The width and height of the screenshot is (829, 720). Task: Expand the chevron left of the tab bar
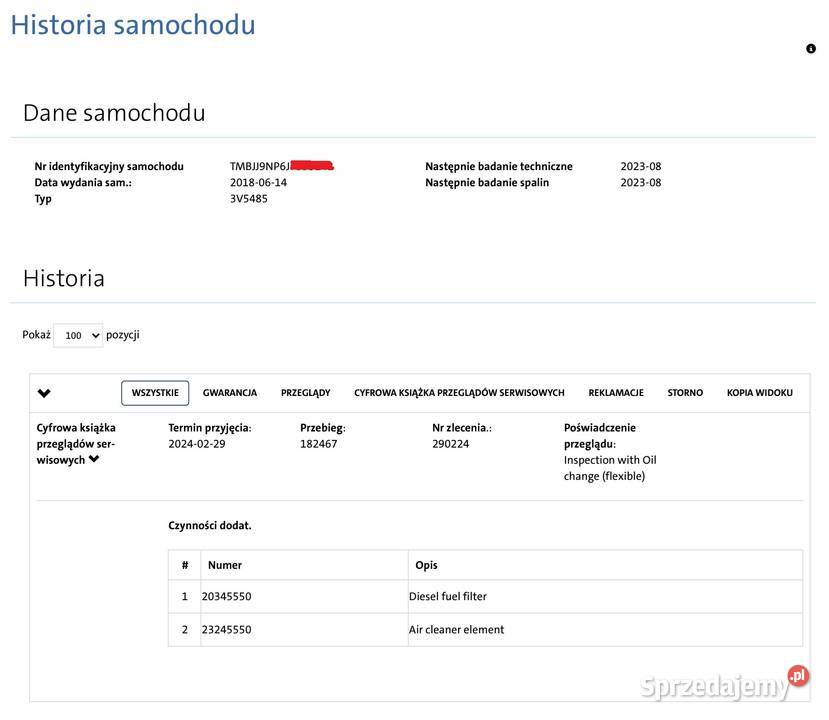(45, 391)
